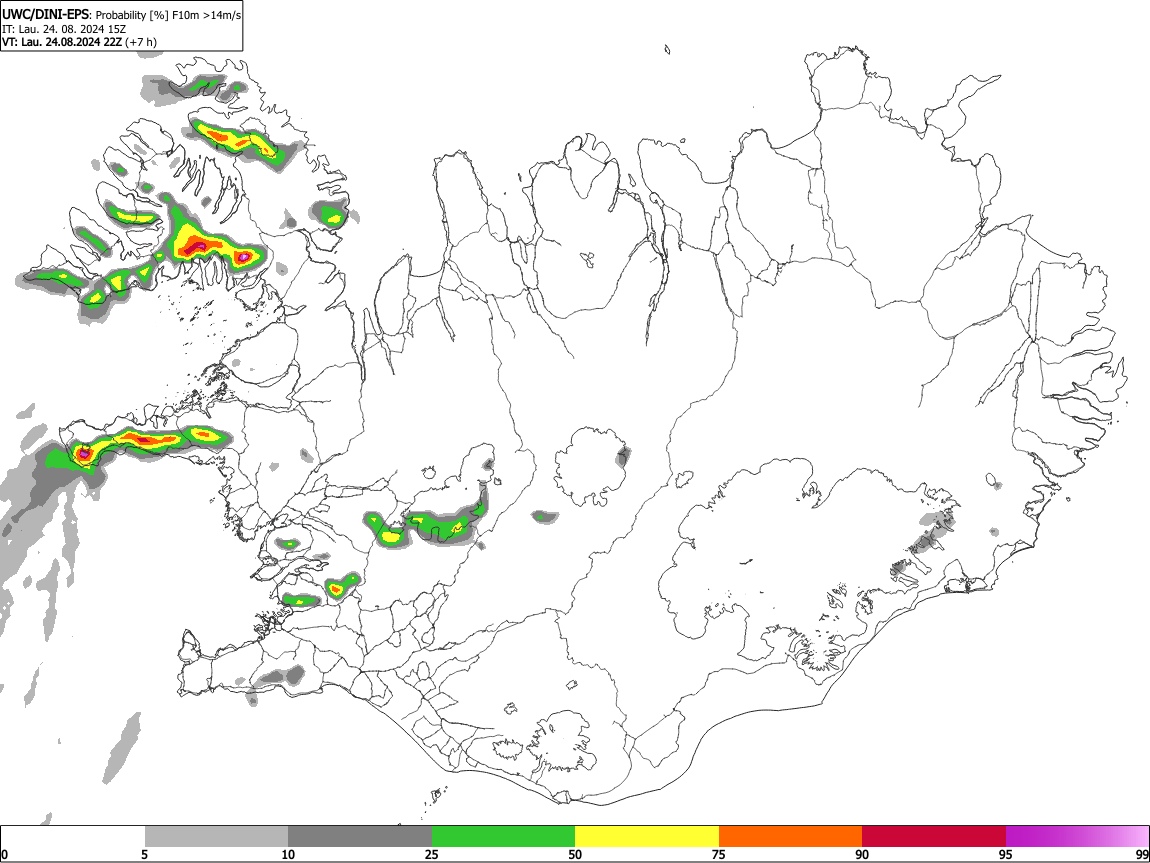The image size is (1150, 863).
Task: Click the 'IT: Lau. 24. 08. 2024 15Z' line
Action: coord(64,29)
